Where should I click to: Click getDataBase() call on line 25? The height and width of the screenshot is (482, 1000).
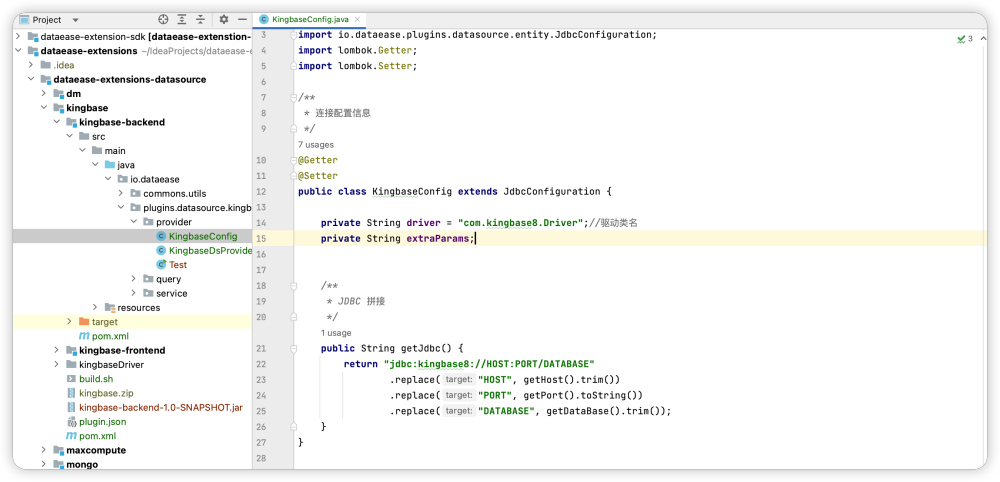click(582, 411)
